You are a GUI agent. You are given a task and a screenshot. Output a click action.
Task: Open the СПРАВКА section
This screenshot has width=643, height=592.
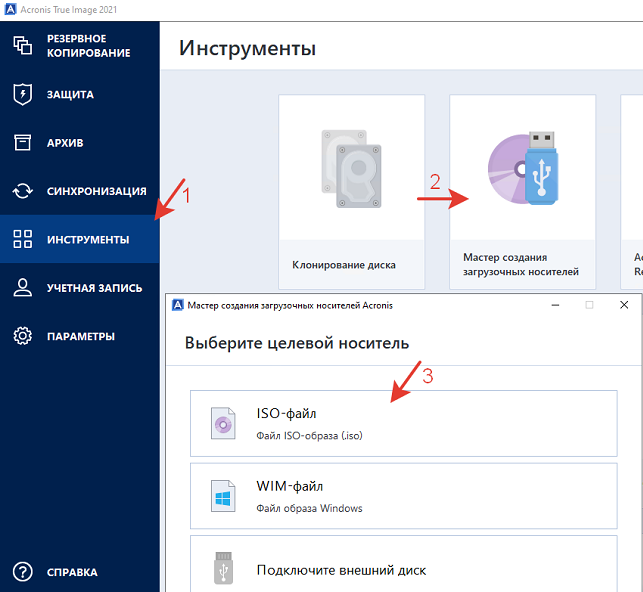tap(80, 572)
